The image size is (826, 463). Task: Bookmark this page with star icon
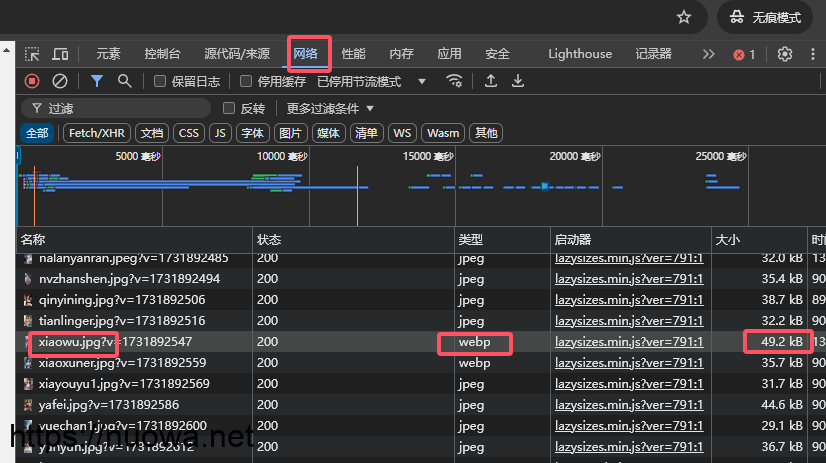click(684, 17)
